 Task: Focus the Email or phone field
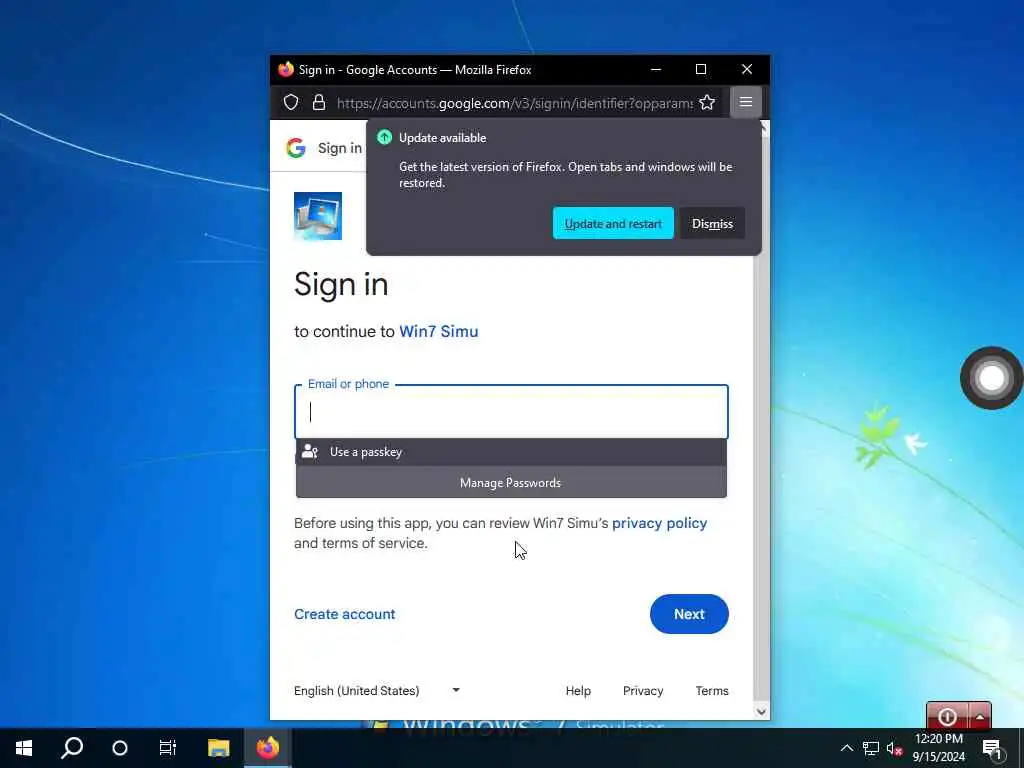point(511,412)
